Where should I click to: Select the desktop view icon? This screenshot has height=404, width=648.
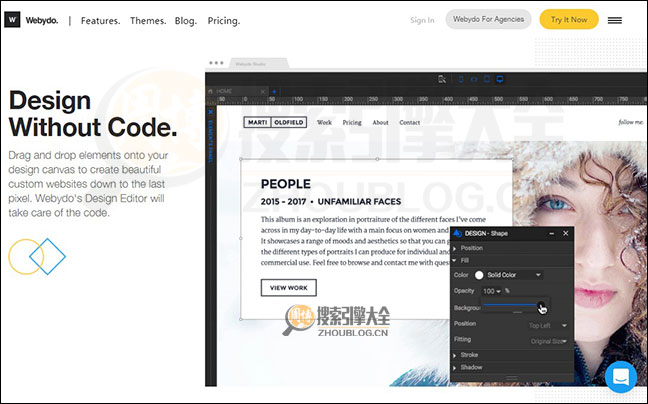[500, 79]
